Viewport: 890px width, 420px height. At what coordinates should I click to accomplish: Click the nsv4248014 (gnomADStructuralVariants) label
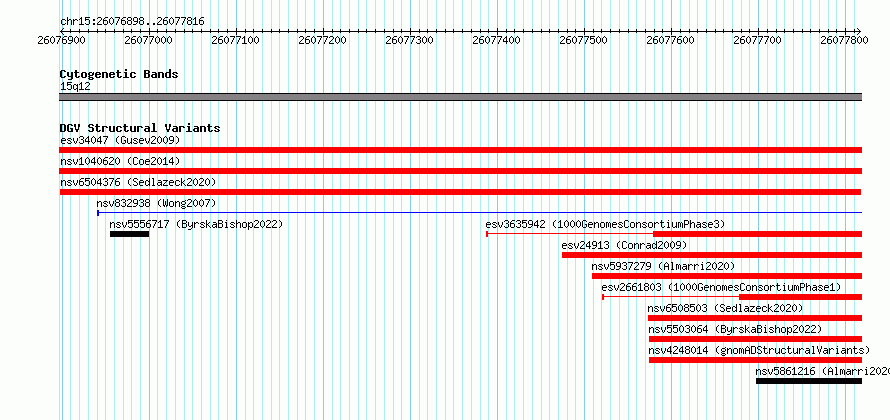tap(759, 350)
